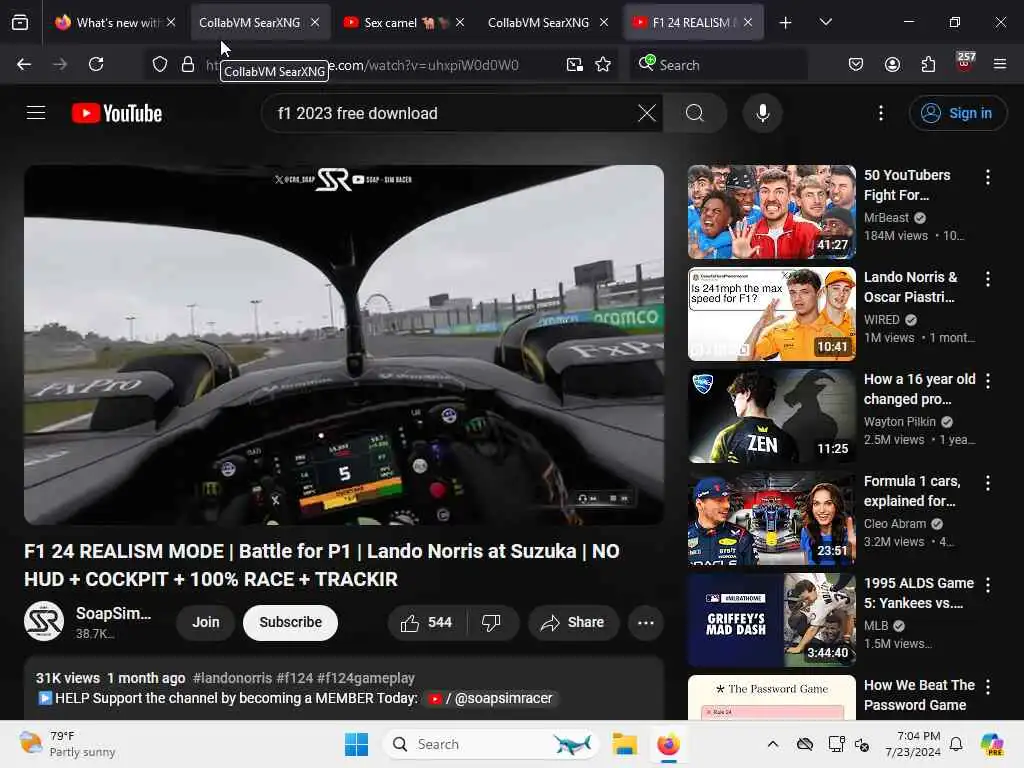Open tracking protection shield icon
1024x768 pixels.
(159, 64)
